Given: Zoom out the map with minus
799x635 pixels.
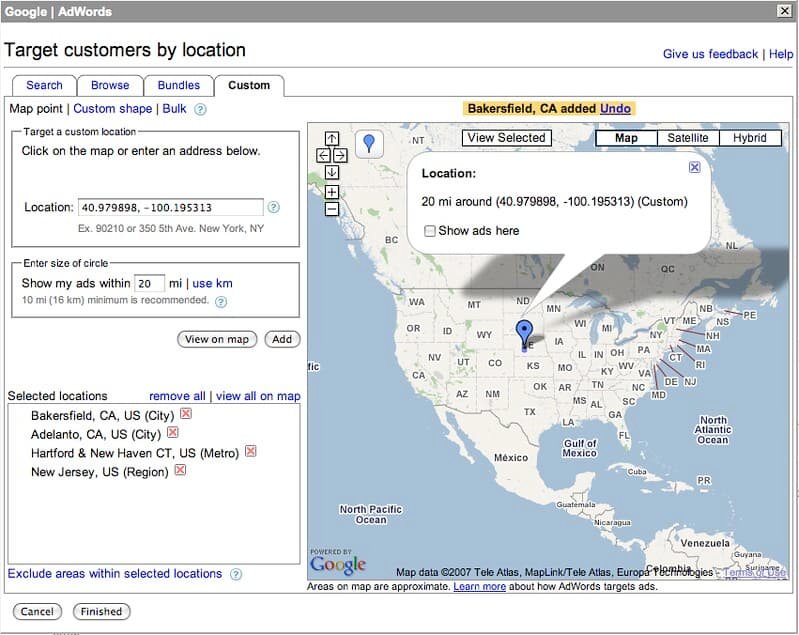Looking at the screenshot, I should pyautogui.click(x=332, y=209).
